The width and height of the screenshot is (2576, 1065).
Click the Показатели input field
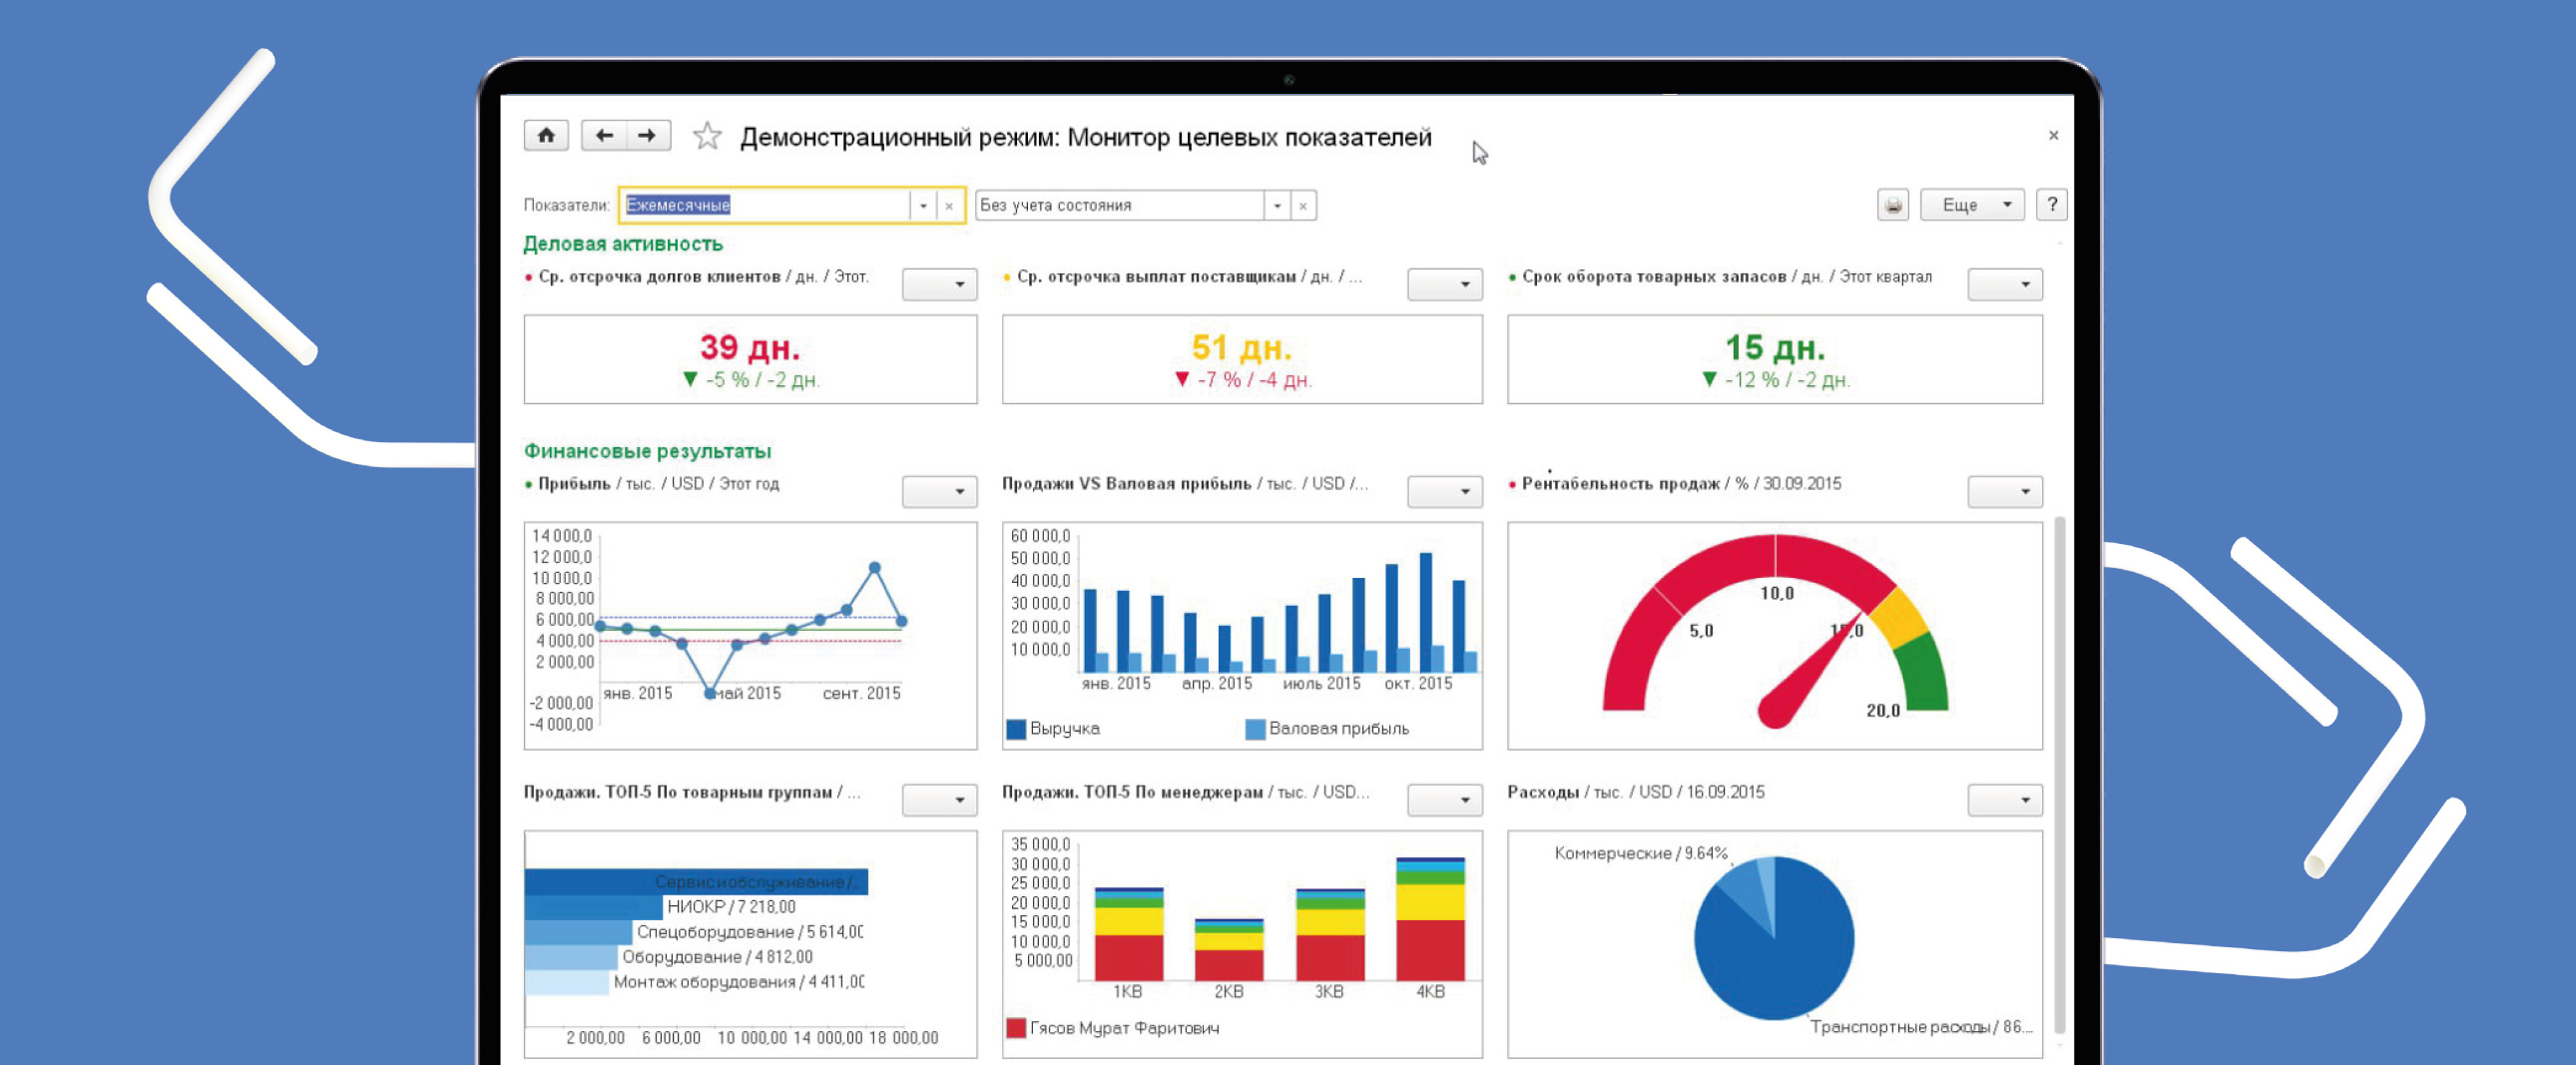click(x=764, y=205)
